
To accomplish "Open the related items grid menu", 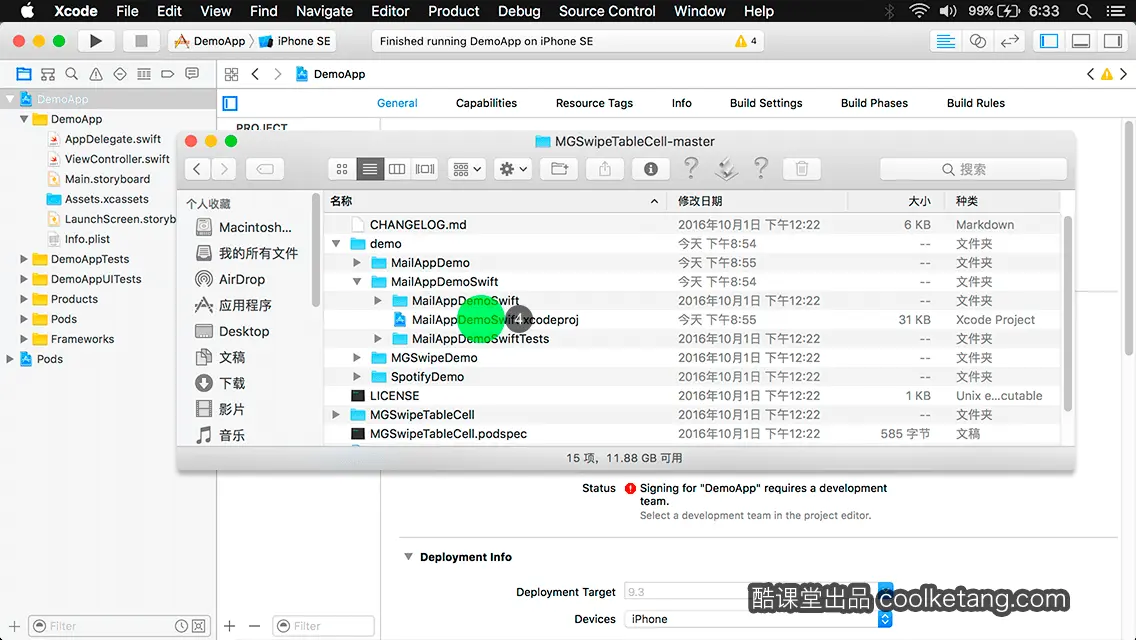I will [x=231, y=74].
